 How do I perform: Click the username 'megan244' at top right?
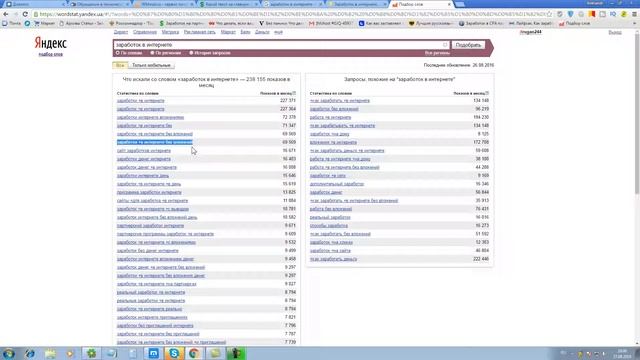531,32
